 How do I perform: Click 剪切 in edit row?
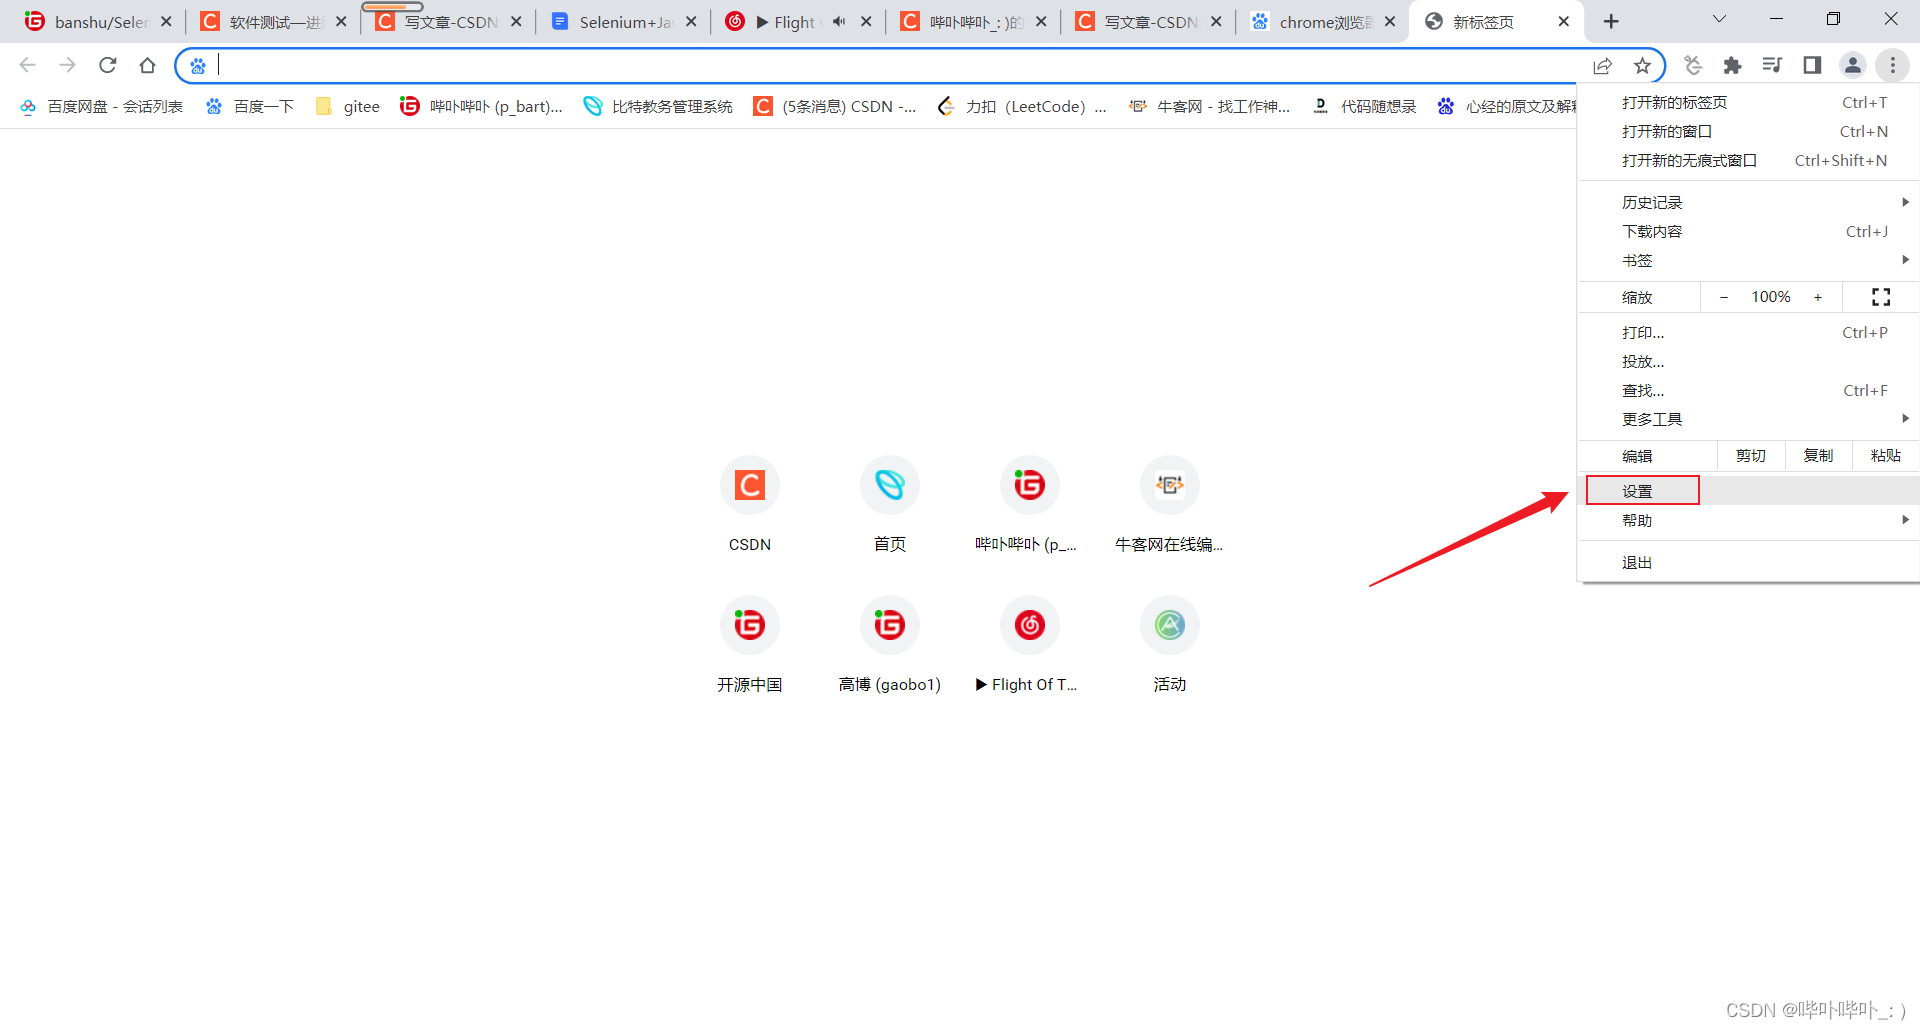tap(1751, 456)
